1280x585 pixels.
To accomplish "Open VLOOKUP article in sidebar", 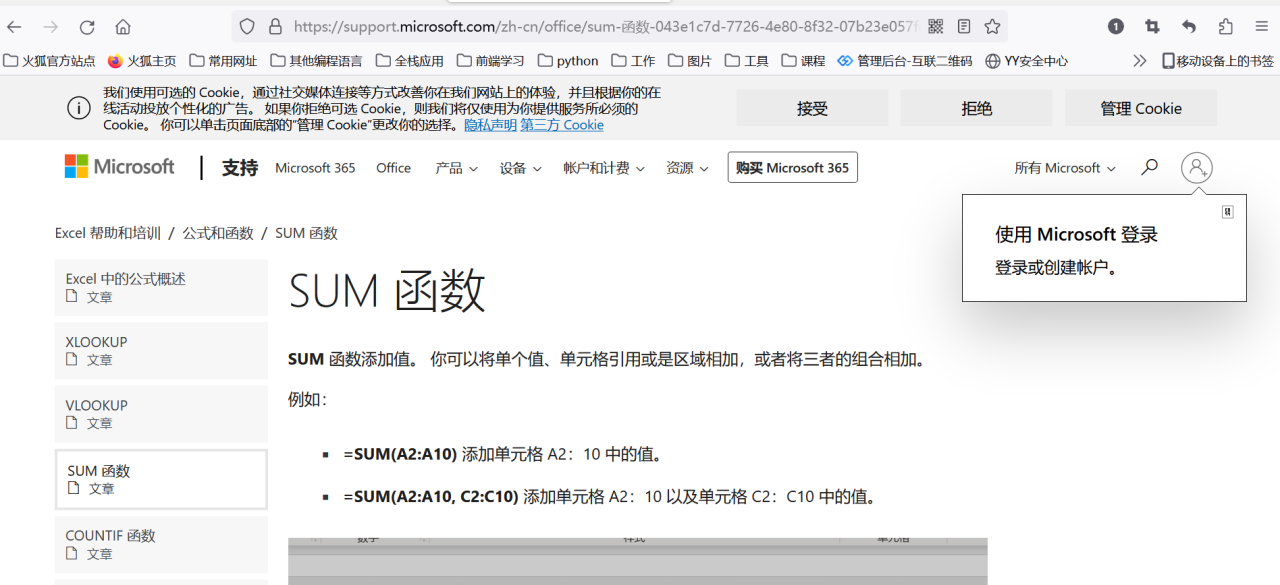I will pyautogui.click(x=161, y=414).
